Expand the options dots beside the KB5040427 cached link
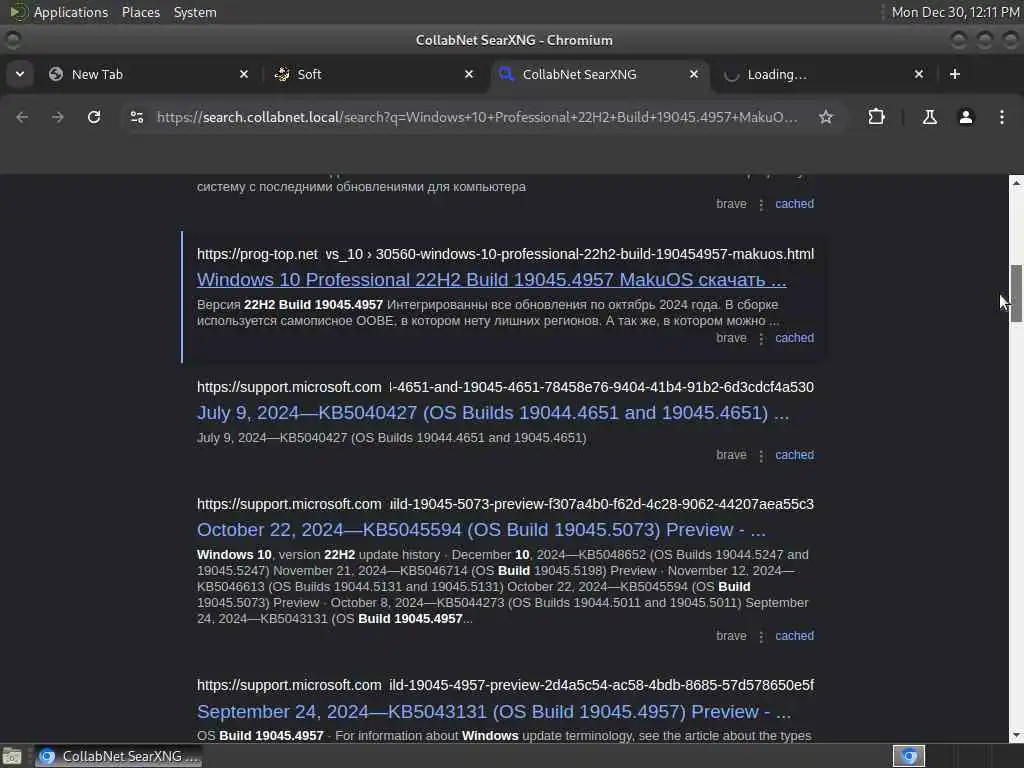The width and height of the screenshot is (1024, 768). tap(761, 456)
